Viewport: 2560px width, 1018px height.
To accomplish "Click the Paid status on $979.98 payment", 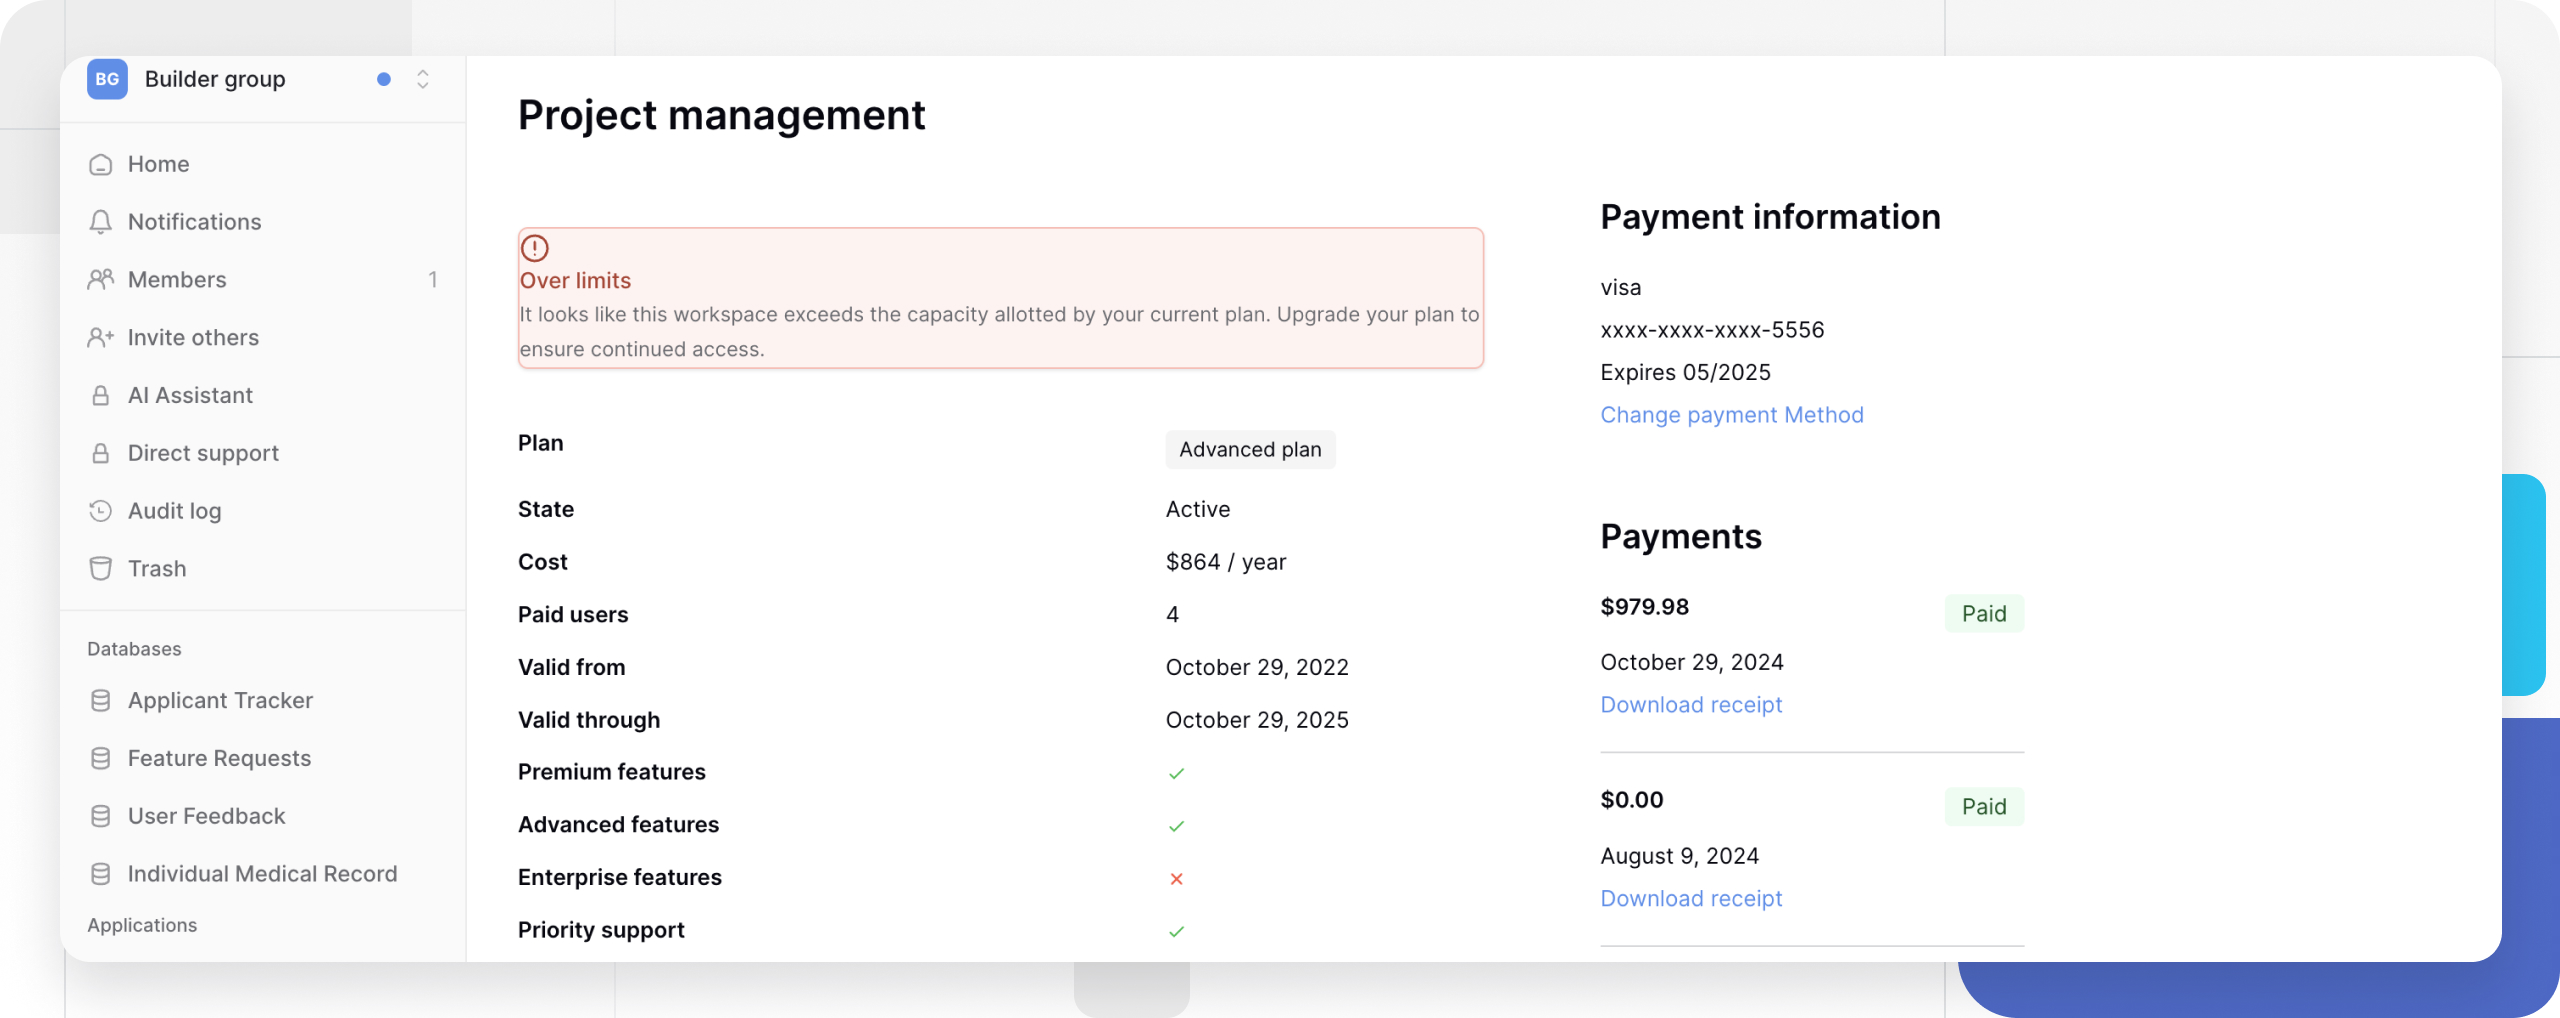I will [1983, 614].
